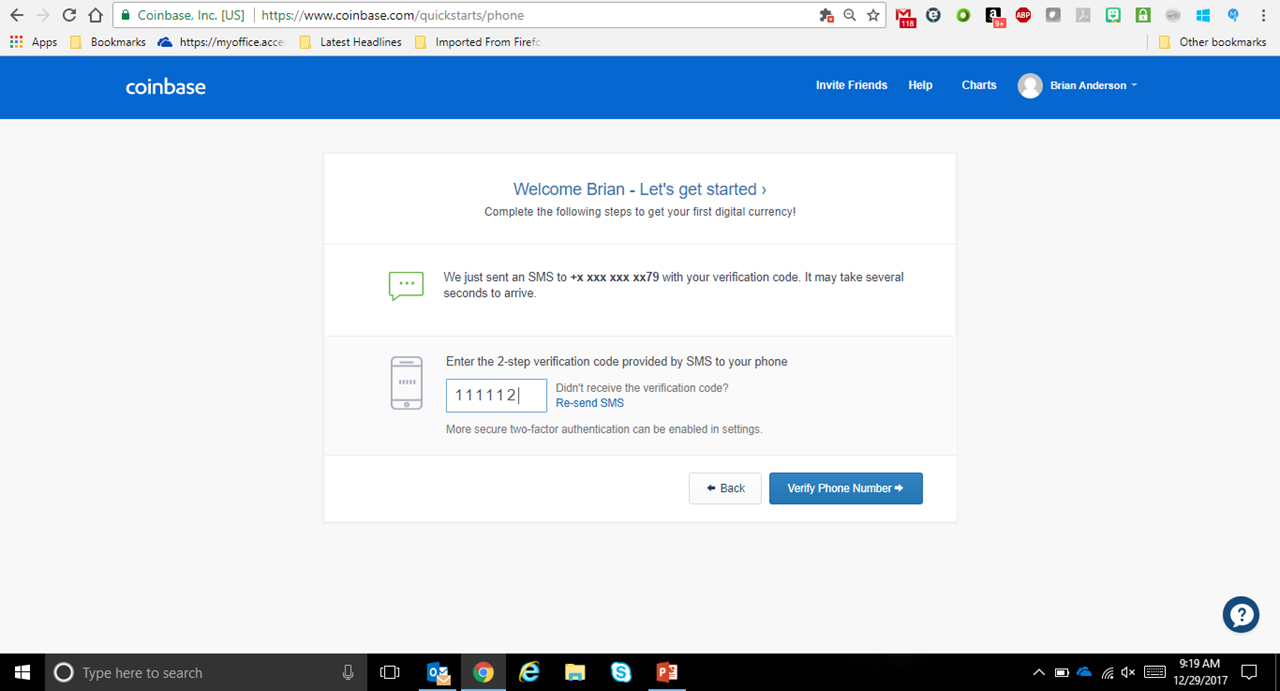Click Verify Phone Number button
This screenshot has height=691, width=1280.
click(846, 488)
